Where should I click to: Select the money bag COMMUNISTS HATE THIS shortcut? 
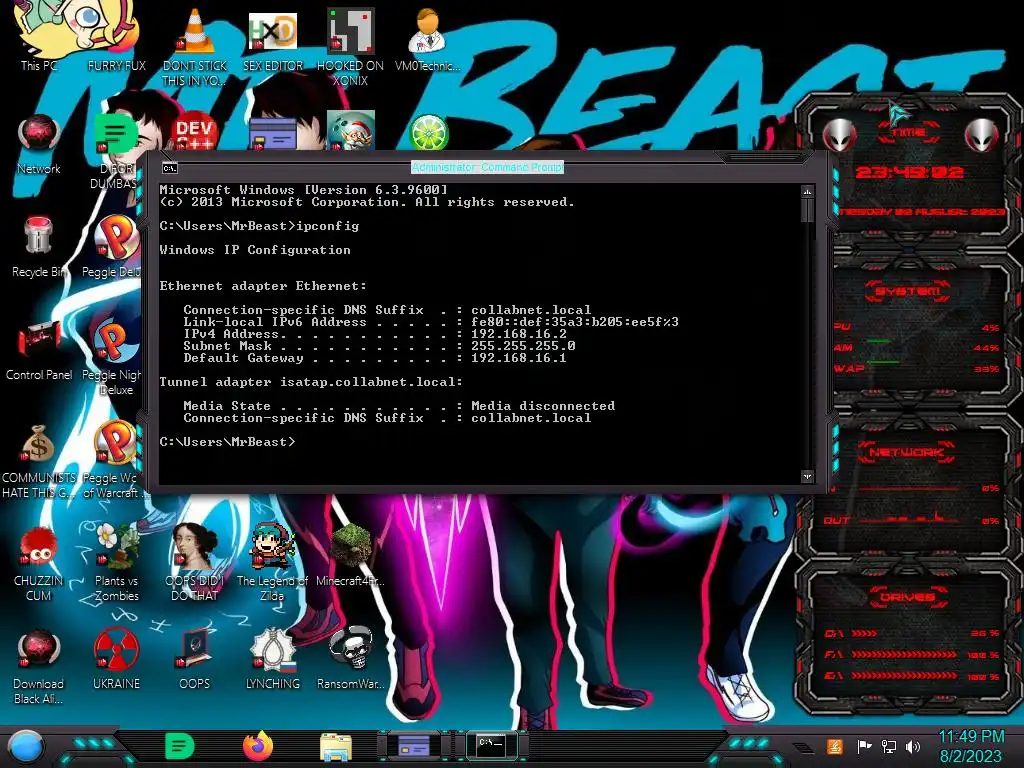[x=39, y=461]
